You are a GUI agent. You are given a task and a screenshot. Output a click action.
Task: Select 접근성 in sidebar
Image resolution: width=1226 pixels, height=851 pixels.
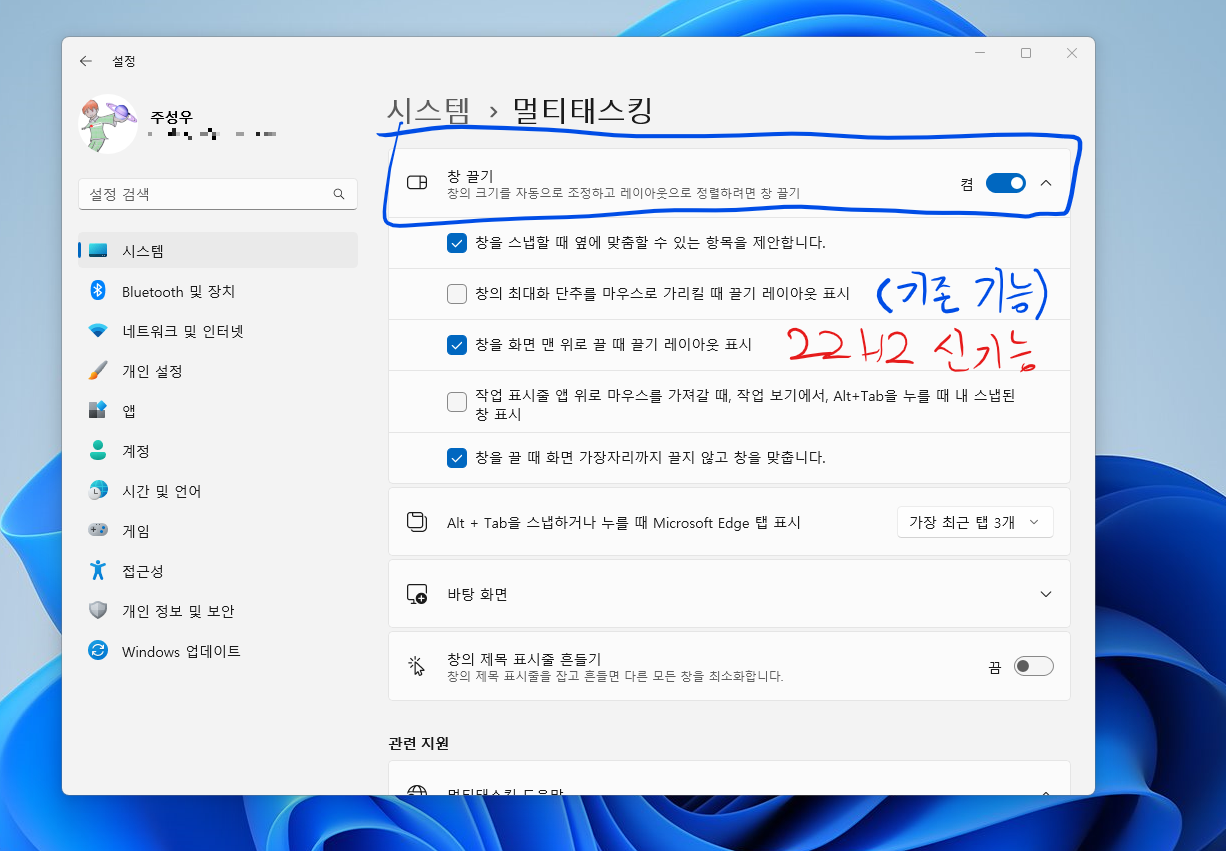click(x=217, y=571)
